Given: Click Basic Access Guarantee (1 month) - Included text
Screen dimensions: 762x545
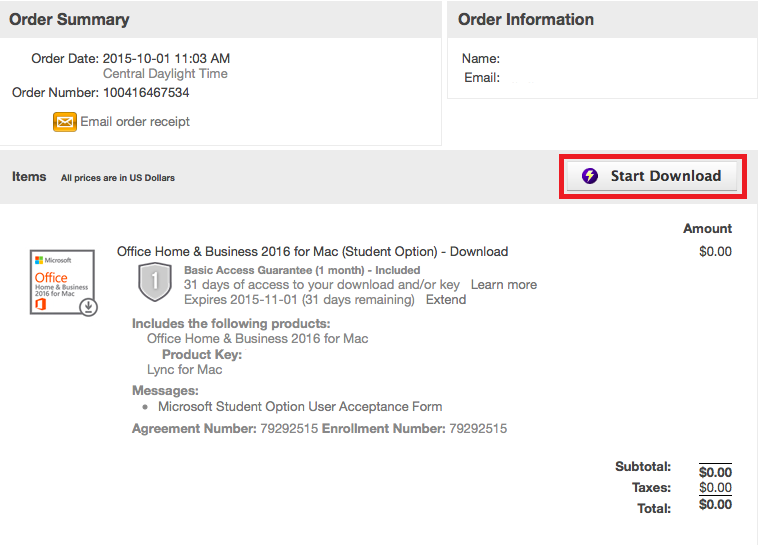Looking at the screenshot, I should (302, 270).
